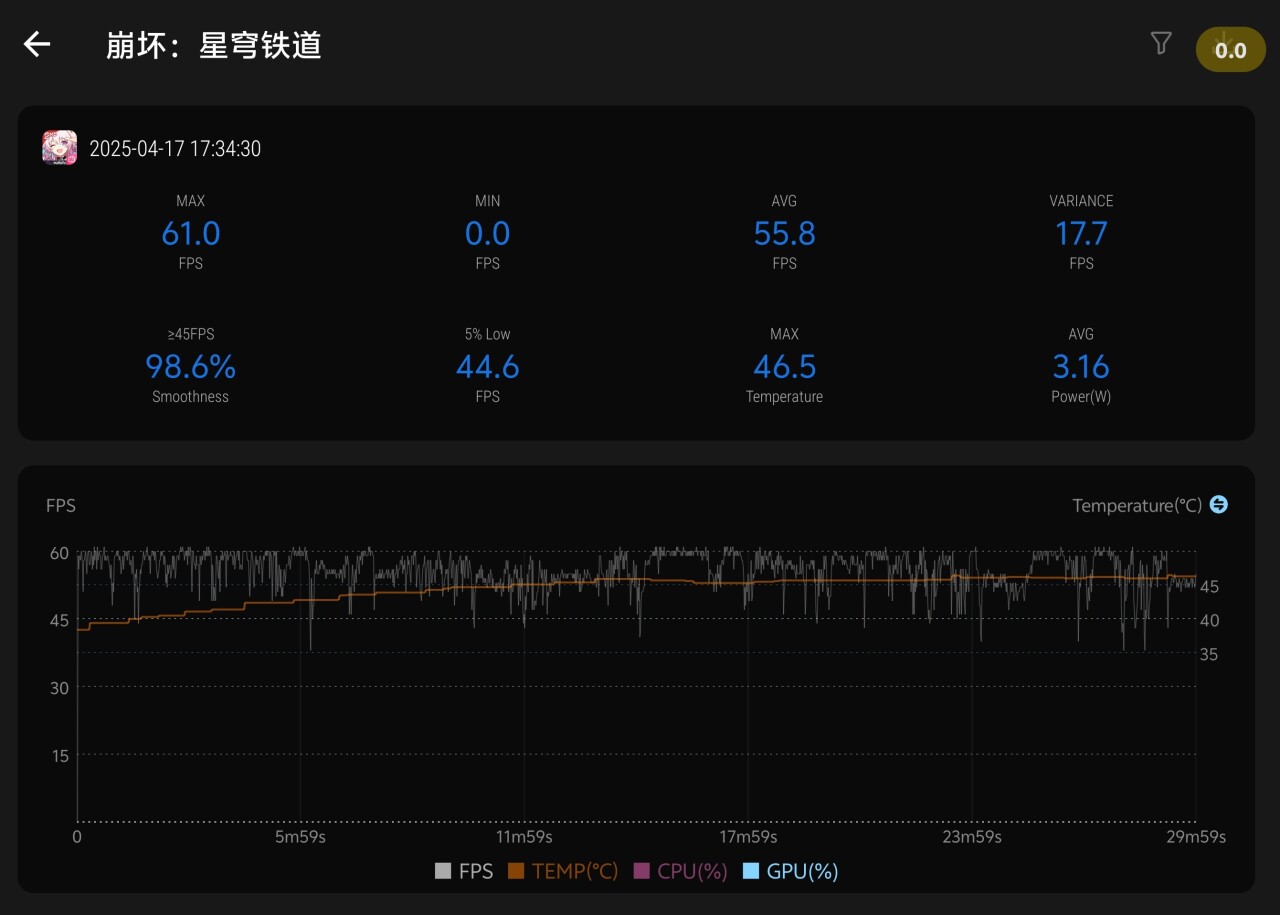Click the 5m59s time axis marker

(x=300, y=837)
